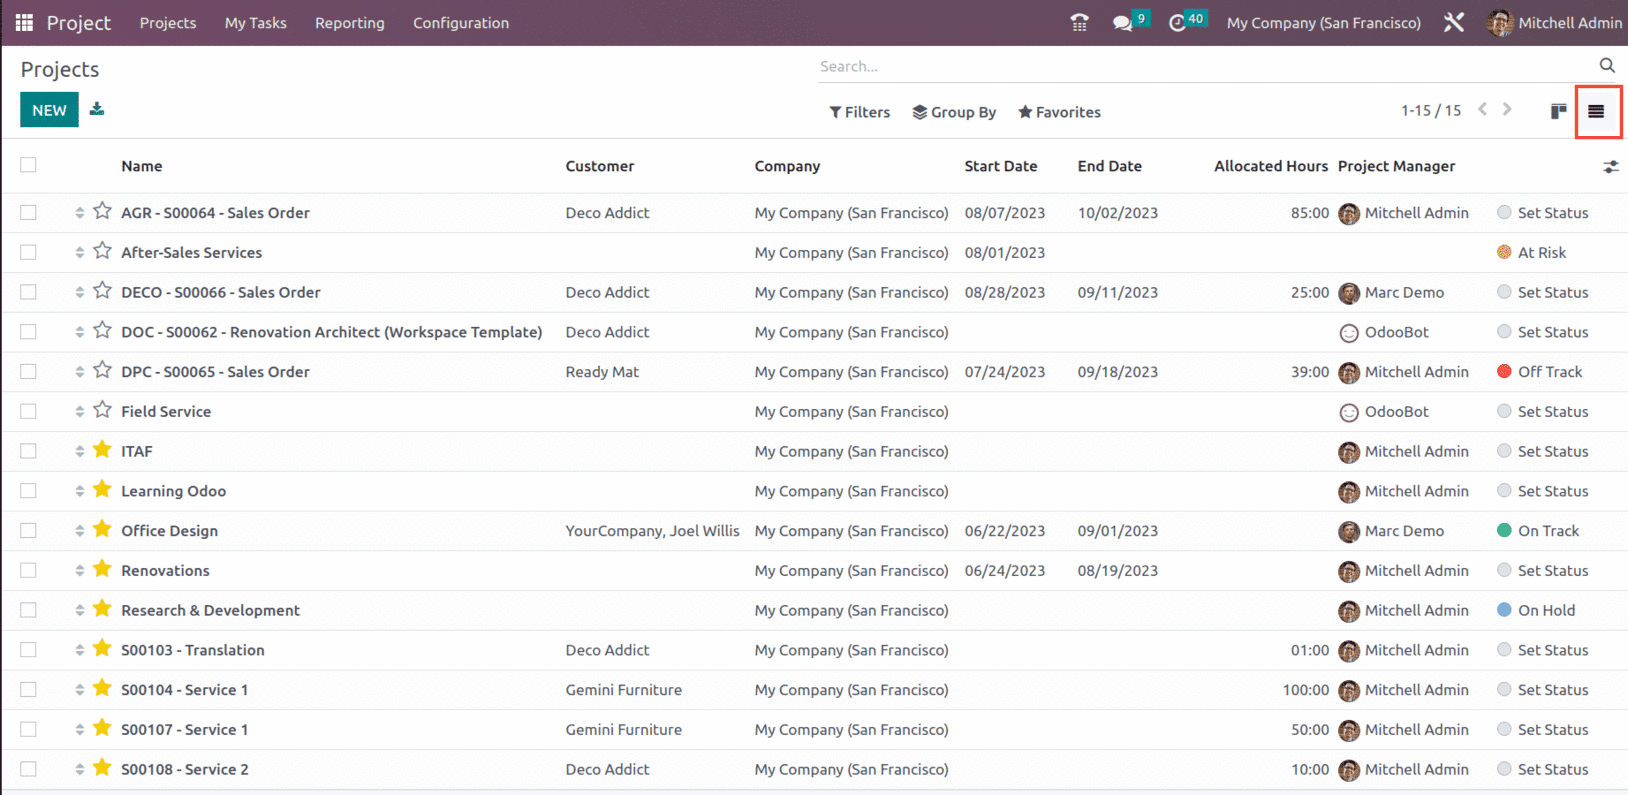Check the AGR - S00064 row checkbox
1628x795 pixels.
[28, 212]
